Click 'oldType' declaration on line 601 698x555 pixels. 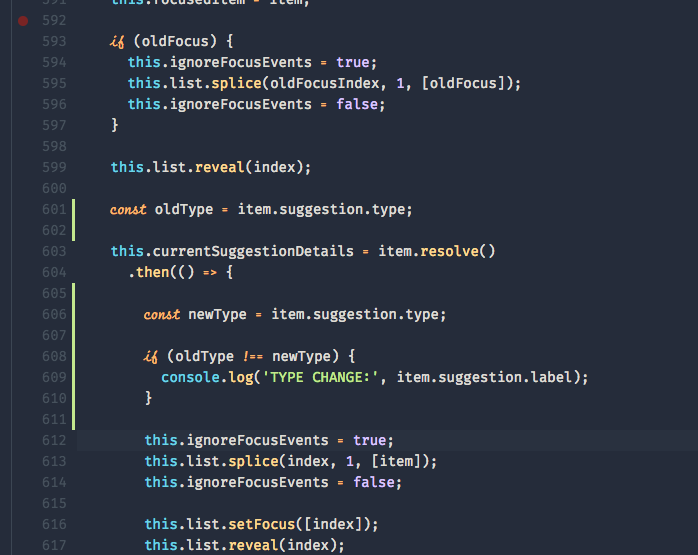pyautogui.click(x=184, y=209)
